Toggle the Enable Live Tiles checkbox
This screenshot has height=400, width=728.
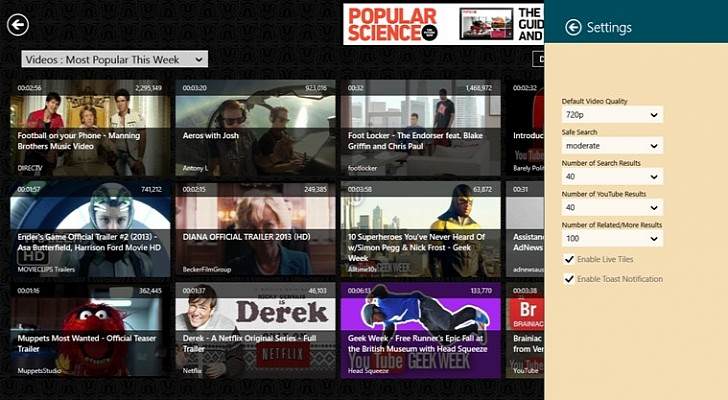pos(569,260)
